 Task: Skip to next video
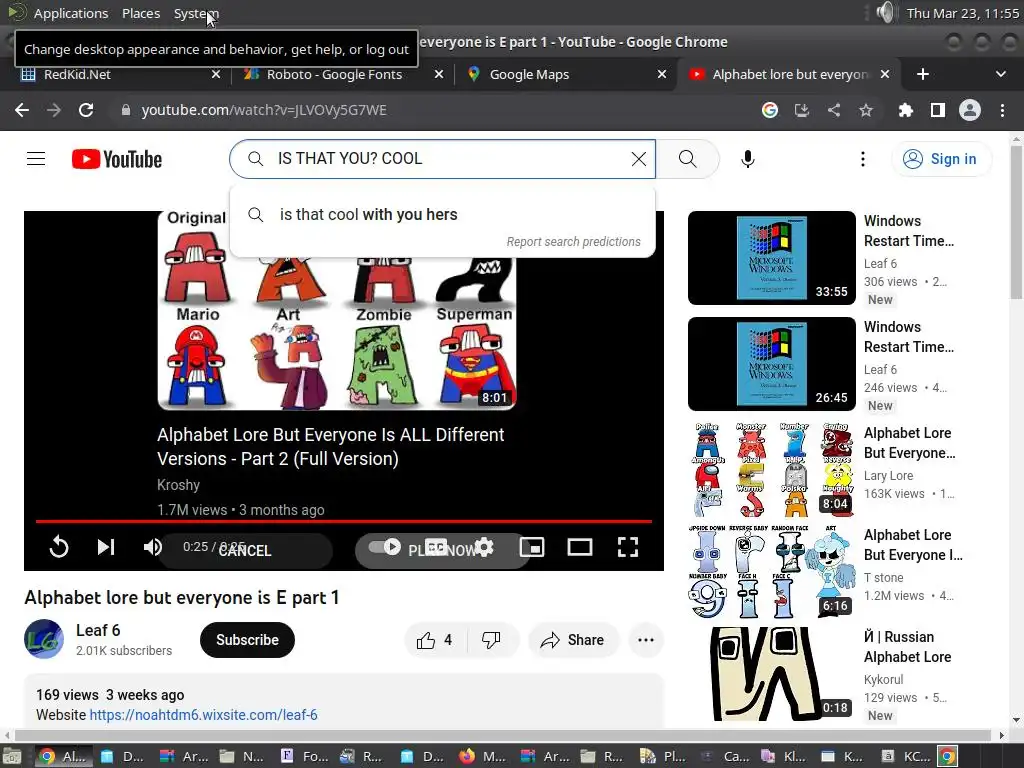point(105,547)
